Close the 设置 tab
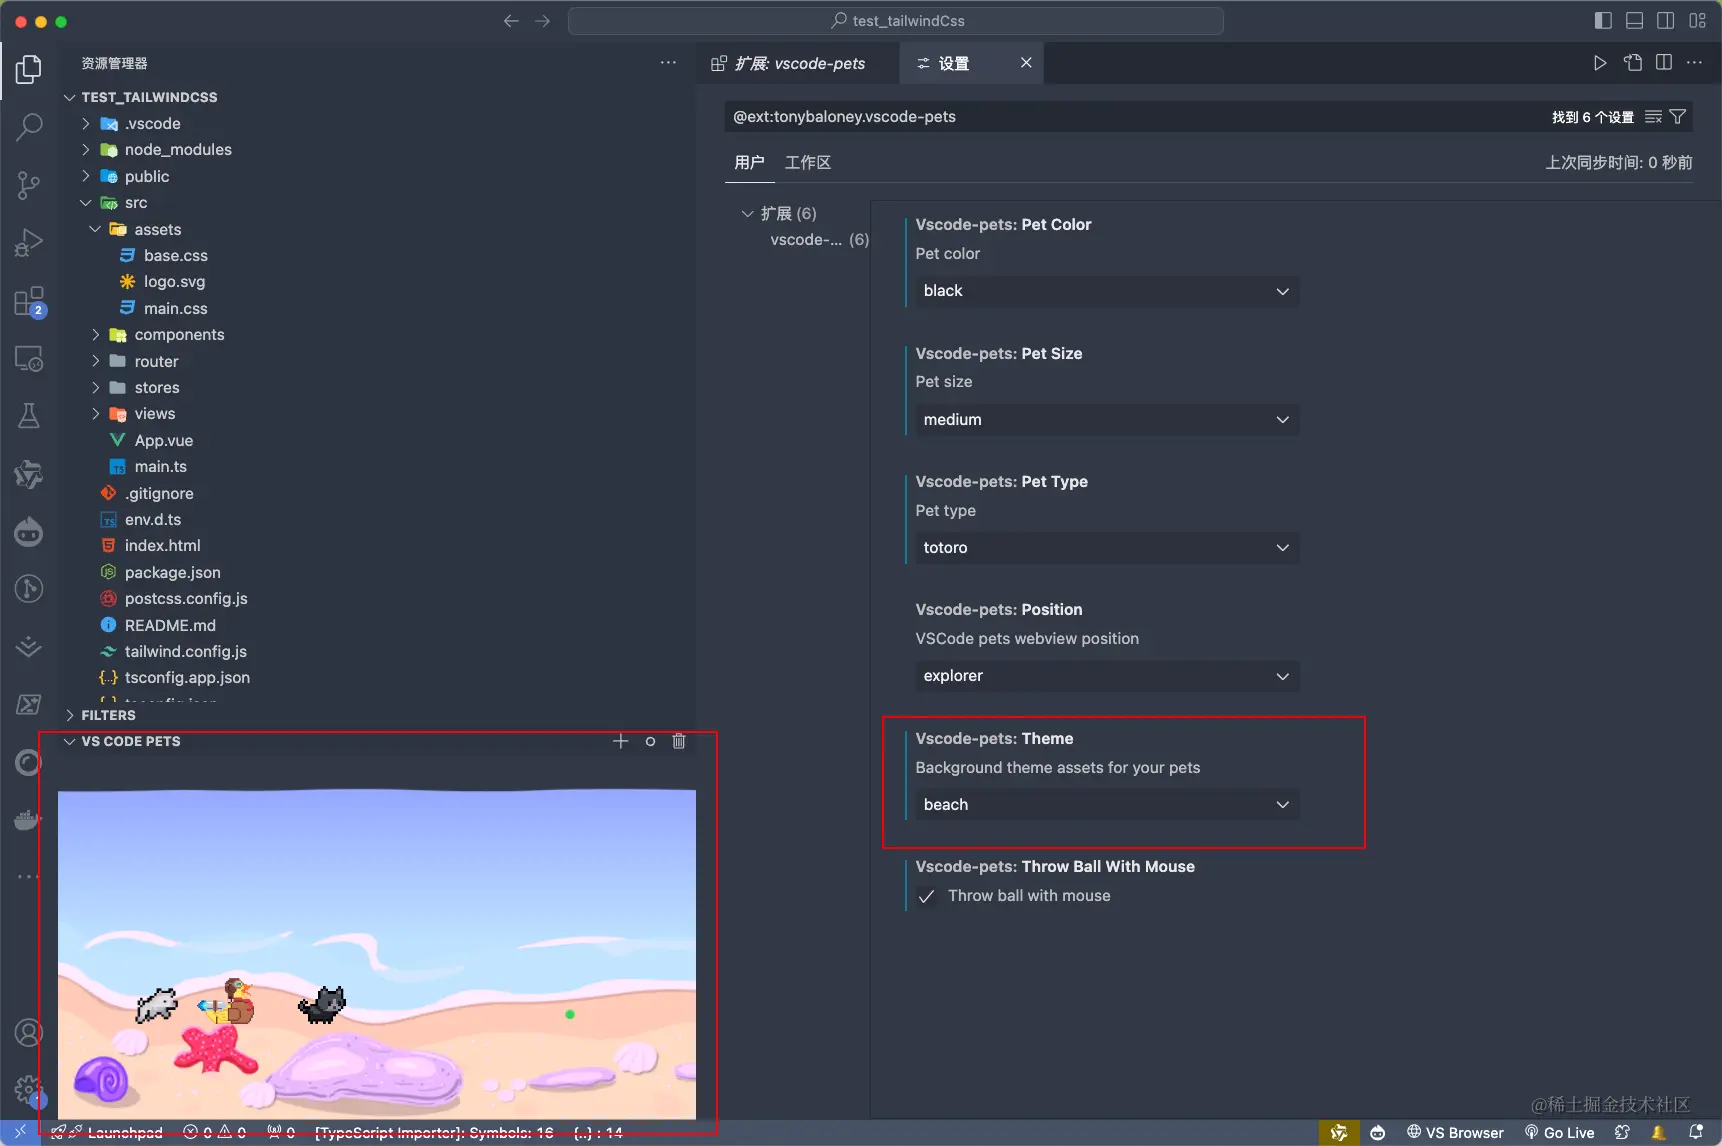 click(x=1026, y=63)
